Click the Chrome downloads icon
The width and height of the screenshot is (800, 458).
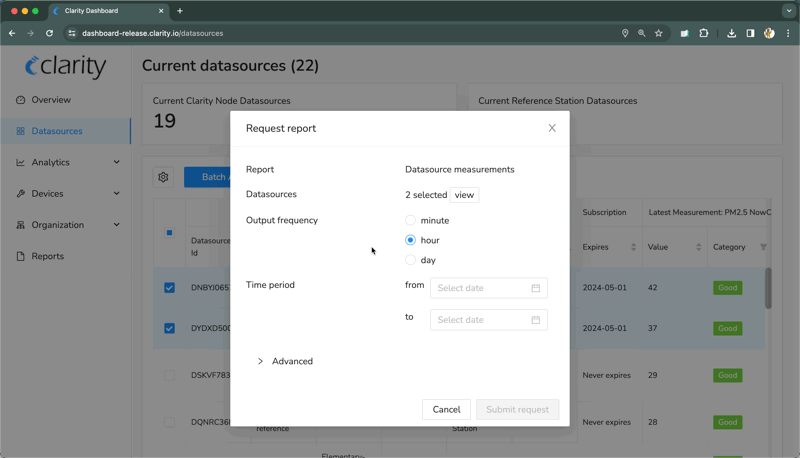pyautogui.click(x=731, y=33)
